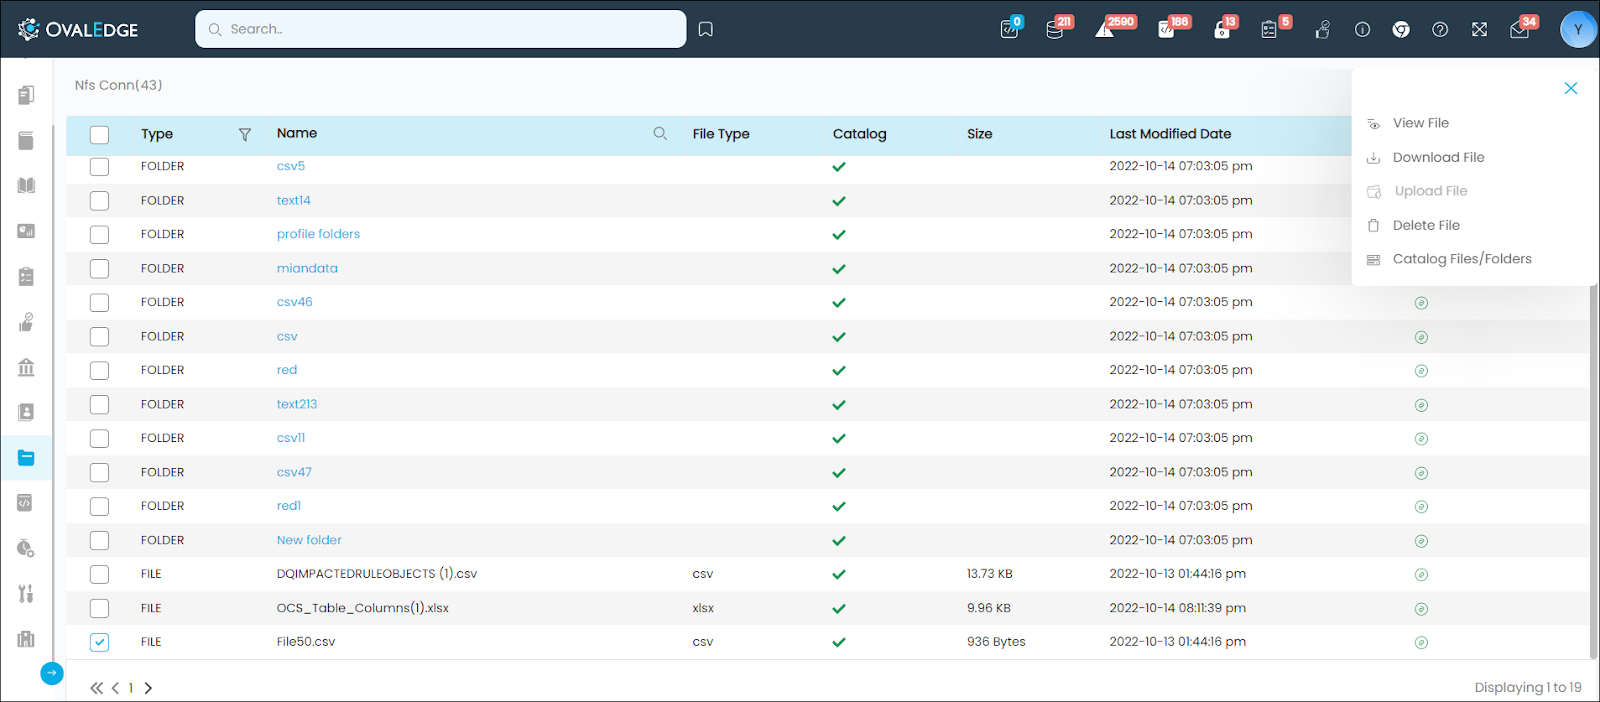Click the bookmark icon beside search box
Screen dimensions: 1600x702
pyautogui.click(x=705, y=29)
